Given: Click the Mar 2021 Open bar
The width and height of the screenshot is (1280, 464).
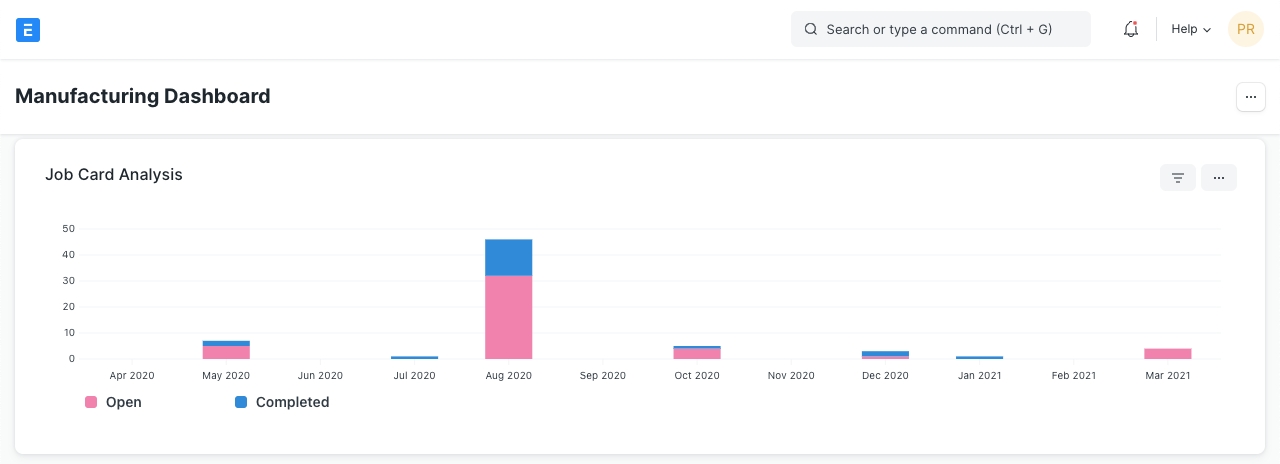Looking at the screenshot, I should [1167, 353].
